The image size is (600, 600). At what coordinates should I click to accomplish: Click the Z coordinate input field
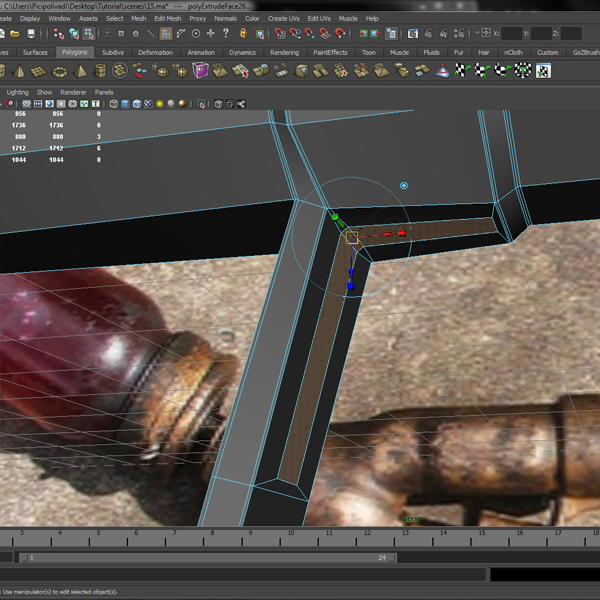[571, 34]
